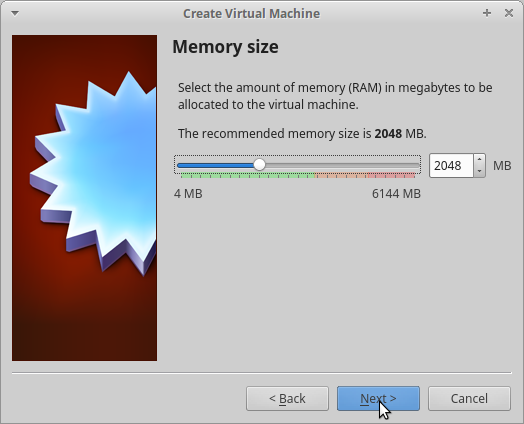Go to the next step with Next
The width and height of the screenshot is (524, 424).
[x=378, y=399]
